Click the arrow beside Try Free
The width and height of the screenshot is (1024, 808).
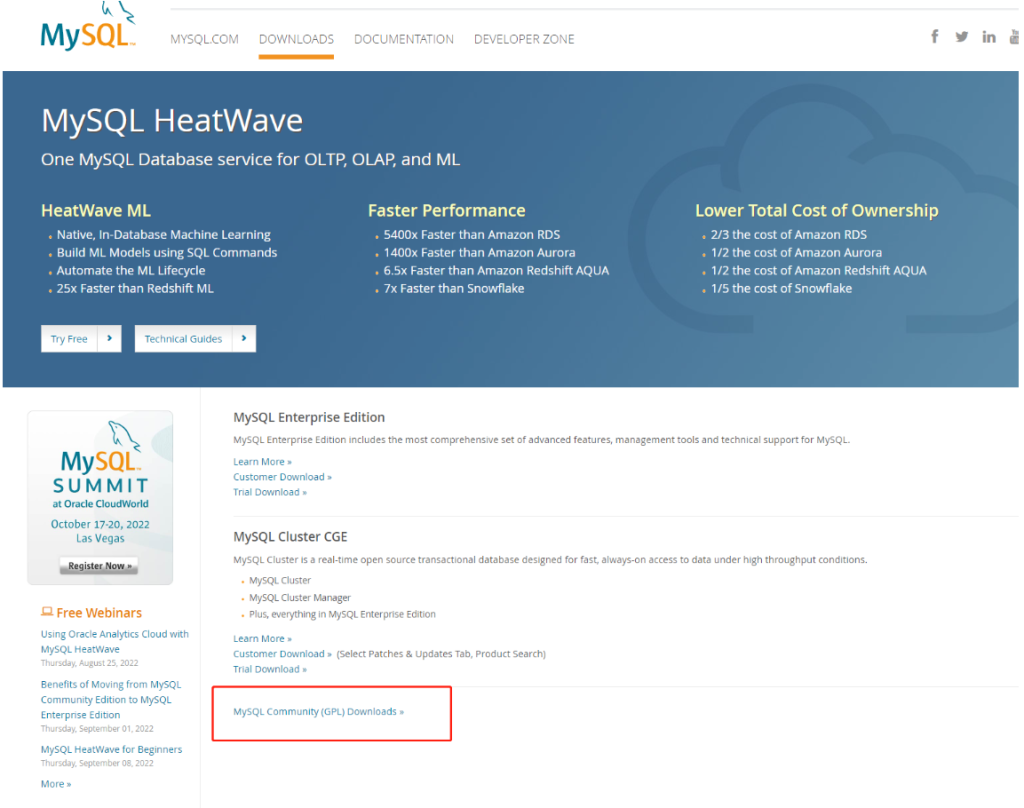point(110,338)
